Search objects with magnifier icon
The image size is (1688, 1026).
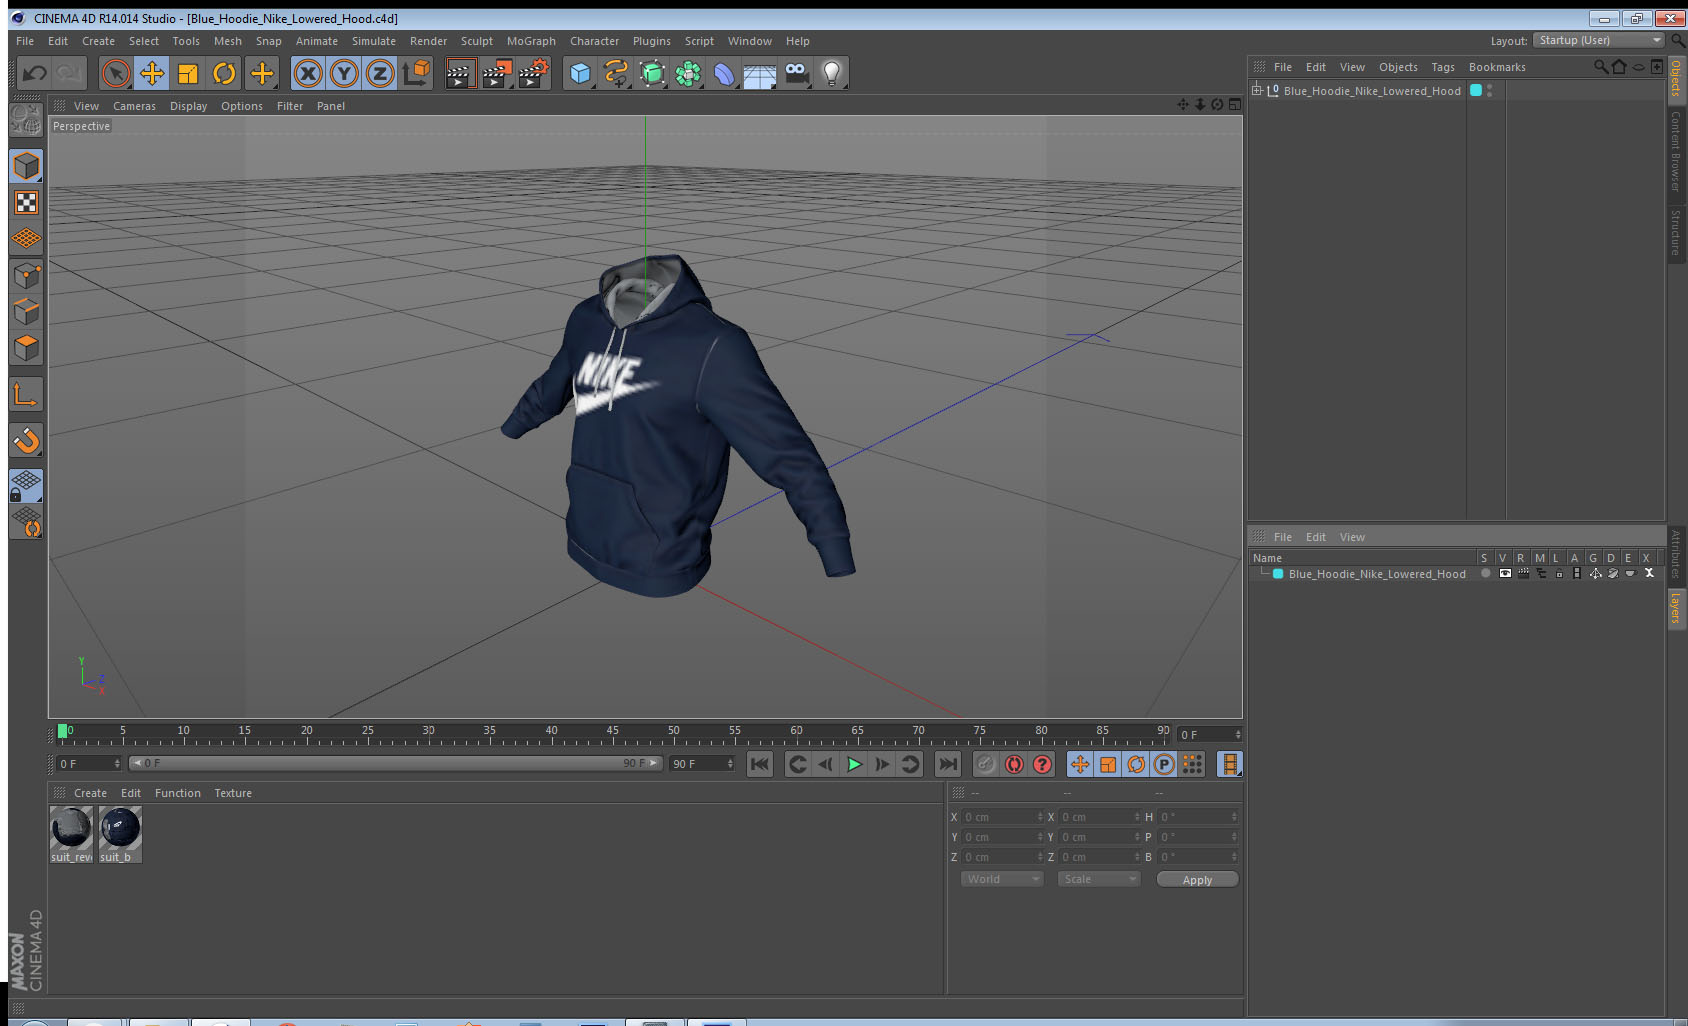pos(1600,67)
